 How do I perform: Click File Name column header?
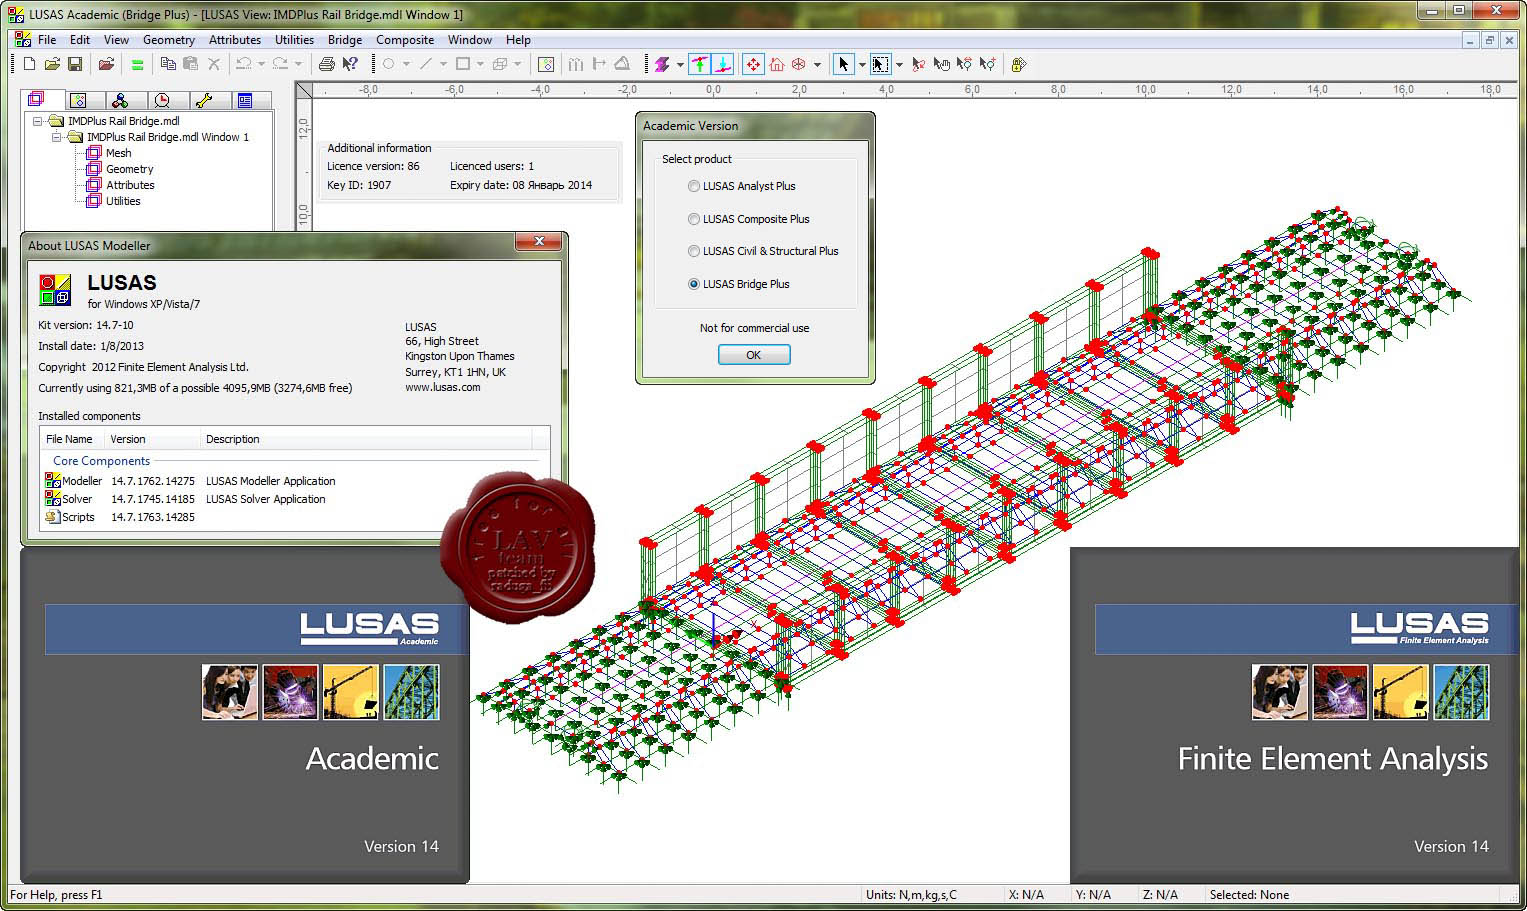[69, 439]
